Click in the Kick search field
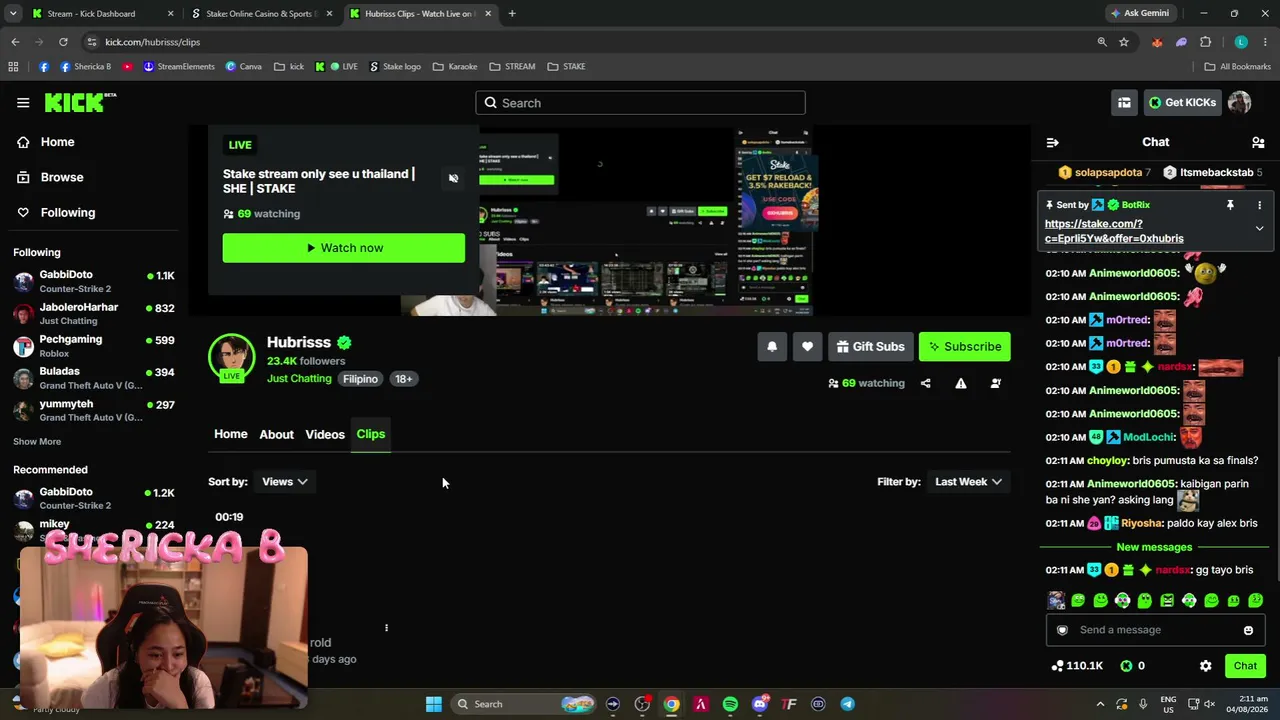The height and width of the screenshot is (720, 1280). [640, 103]
